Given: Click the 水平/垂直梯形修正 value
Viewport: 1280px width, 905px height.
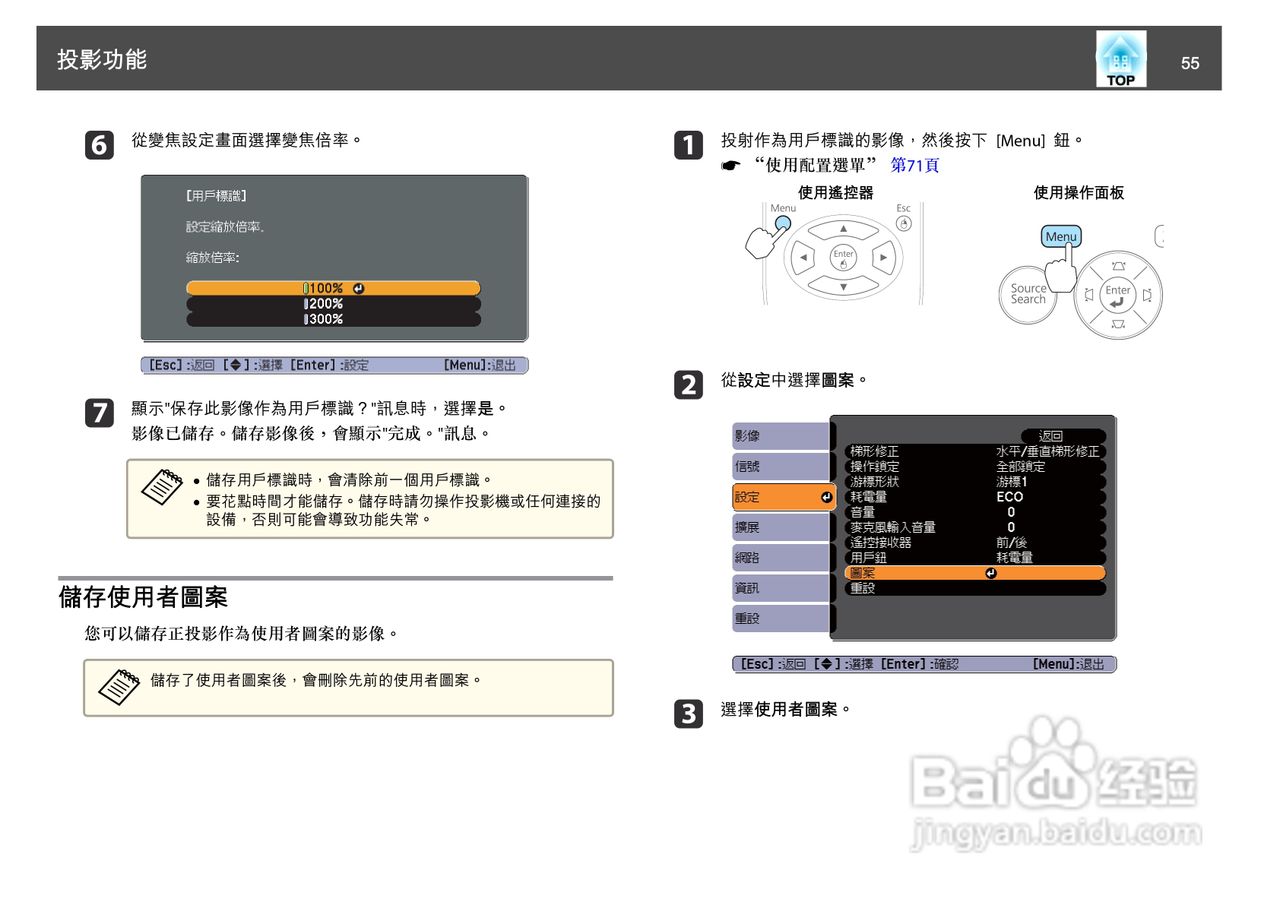Looking at the screenshot, I should pyautogui.click(x=1047, y=451).
